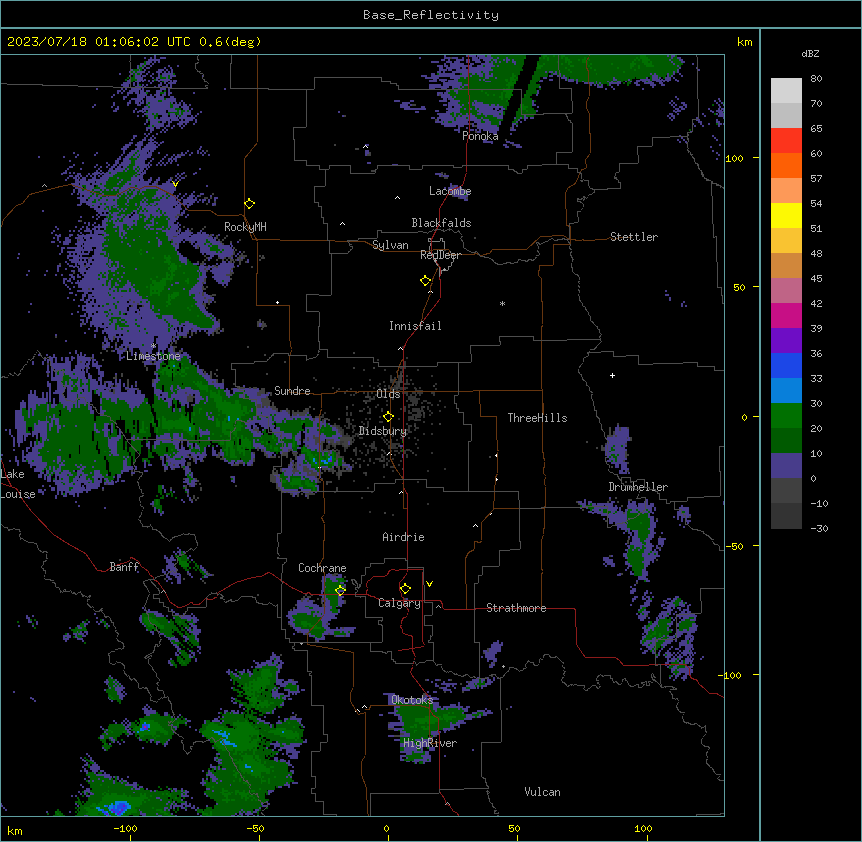Click the km unit label at bottom left
Screen dimensions: 862x842
tap(15, 830)
